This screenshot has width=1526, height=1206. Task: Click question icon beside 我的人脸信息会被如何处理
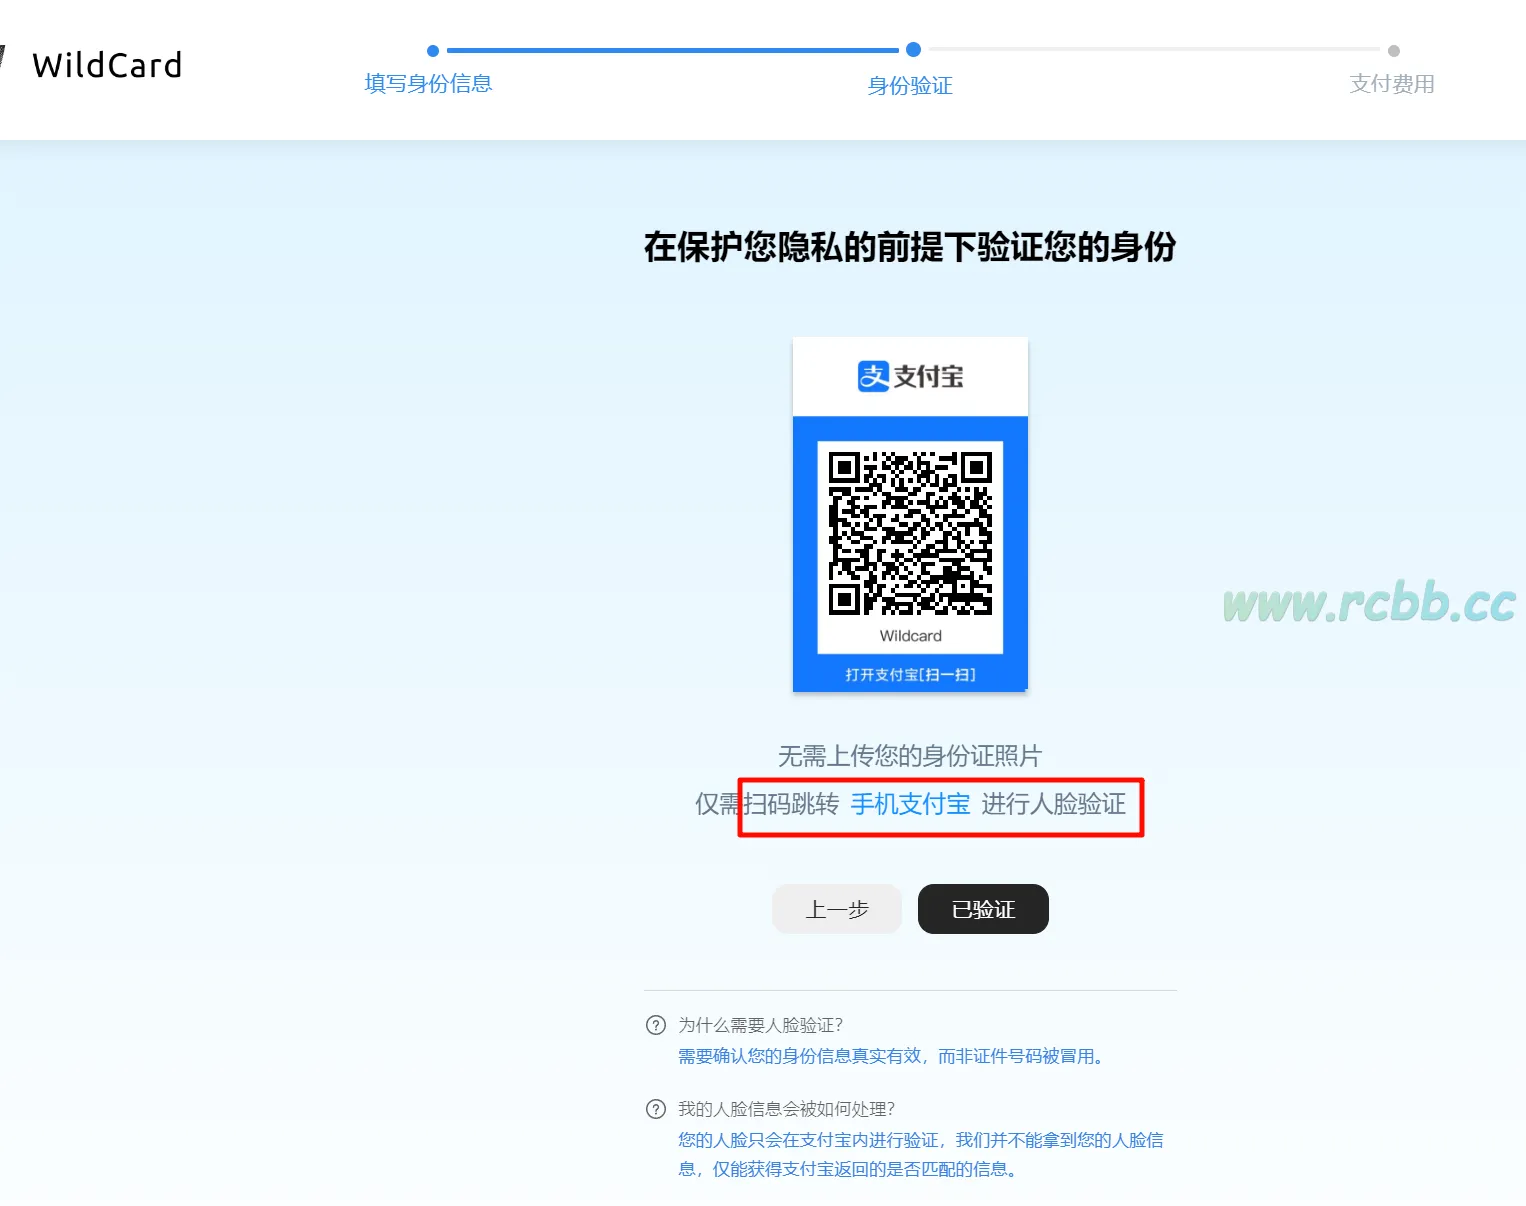[x=656, y=1109]
